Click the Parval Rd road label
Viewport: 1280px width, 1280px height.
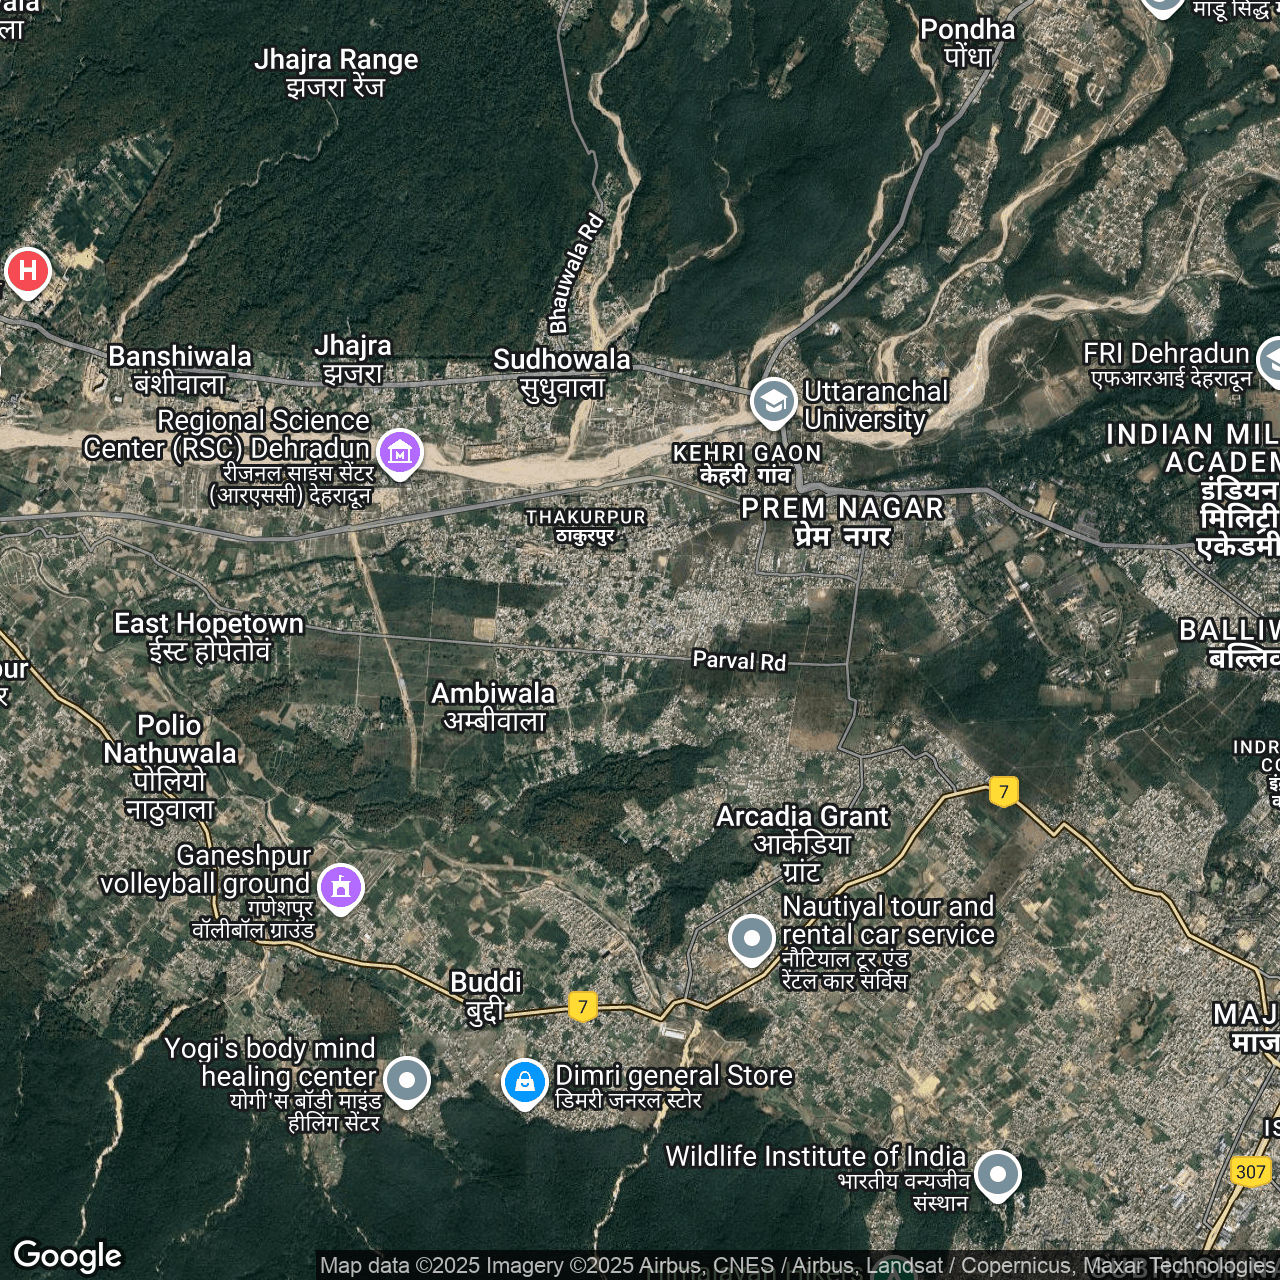coord(739,661)
